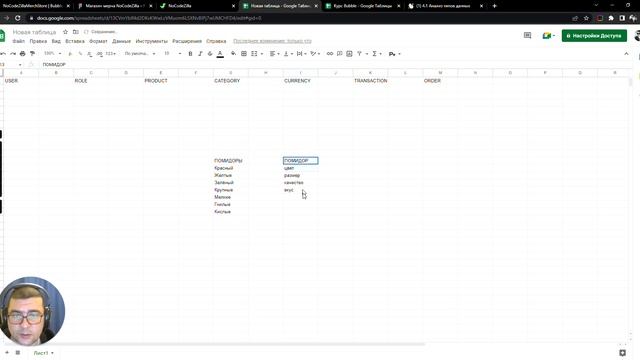The image size is (640, 360).
Task: Collapse the toolbar with chevron up
Action: 627,53
